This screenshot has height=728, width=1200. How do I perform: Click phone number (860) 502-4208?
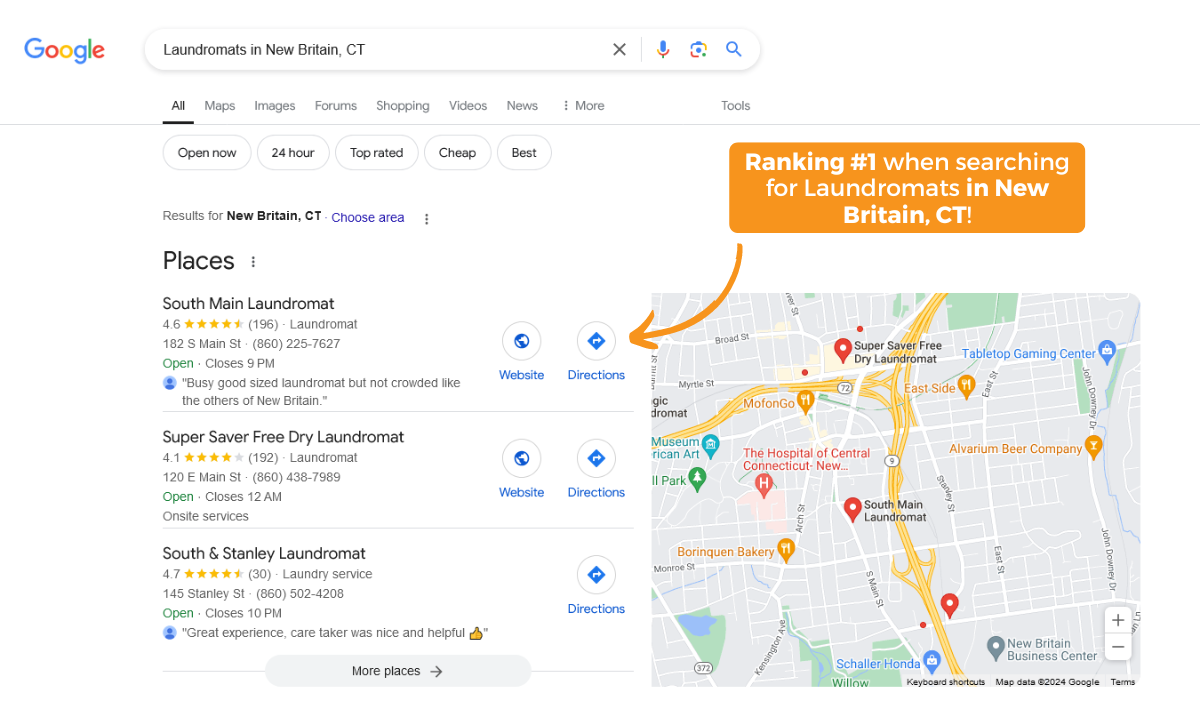tap(300, 594)
